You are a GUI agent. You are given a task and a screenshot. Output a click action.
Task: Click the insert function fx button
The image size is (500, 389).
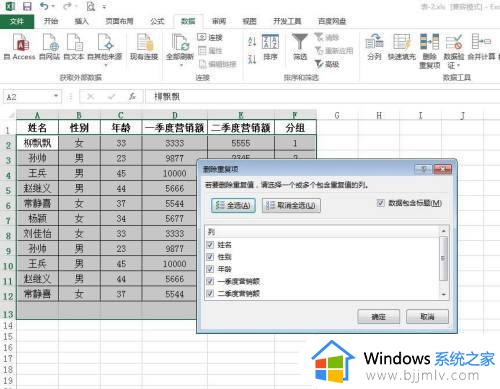(132, 97)
